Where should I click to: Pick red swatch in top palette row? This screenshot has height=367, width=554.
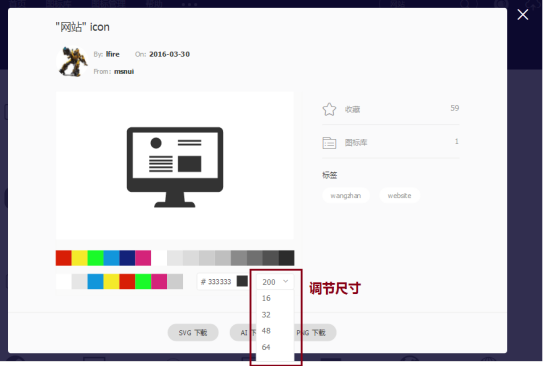coord(64,258)
